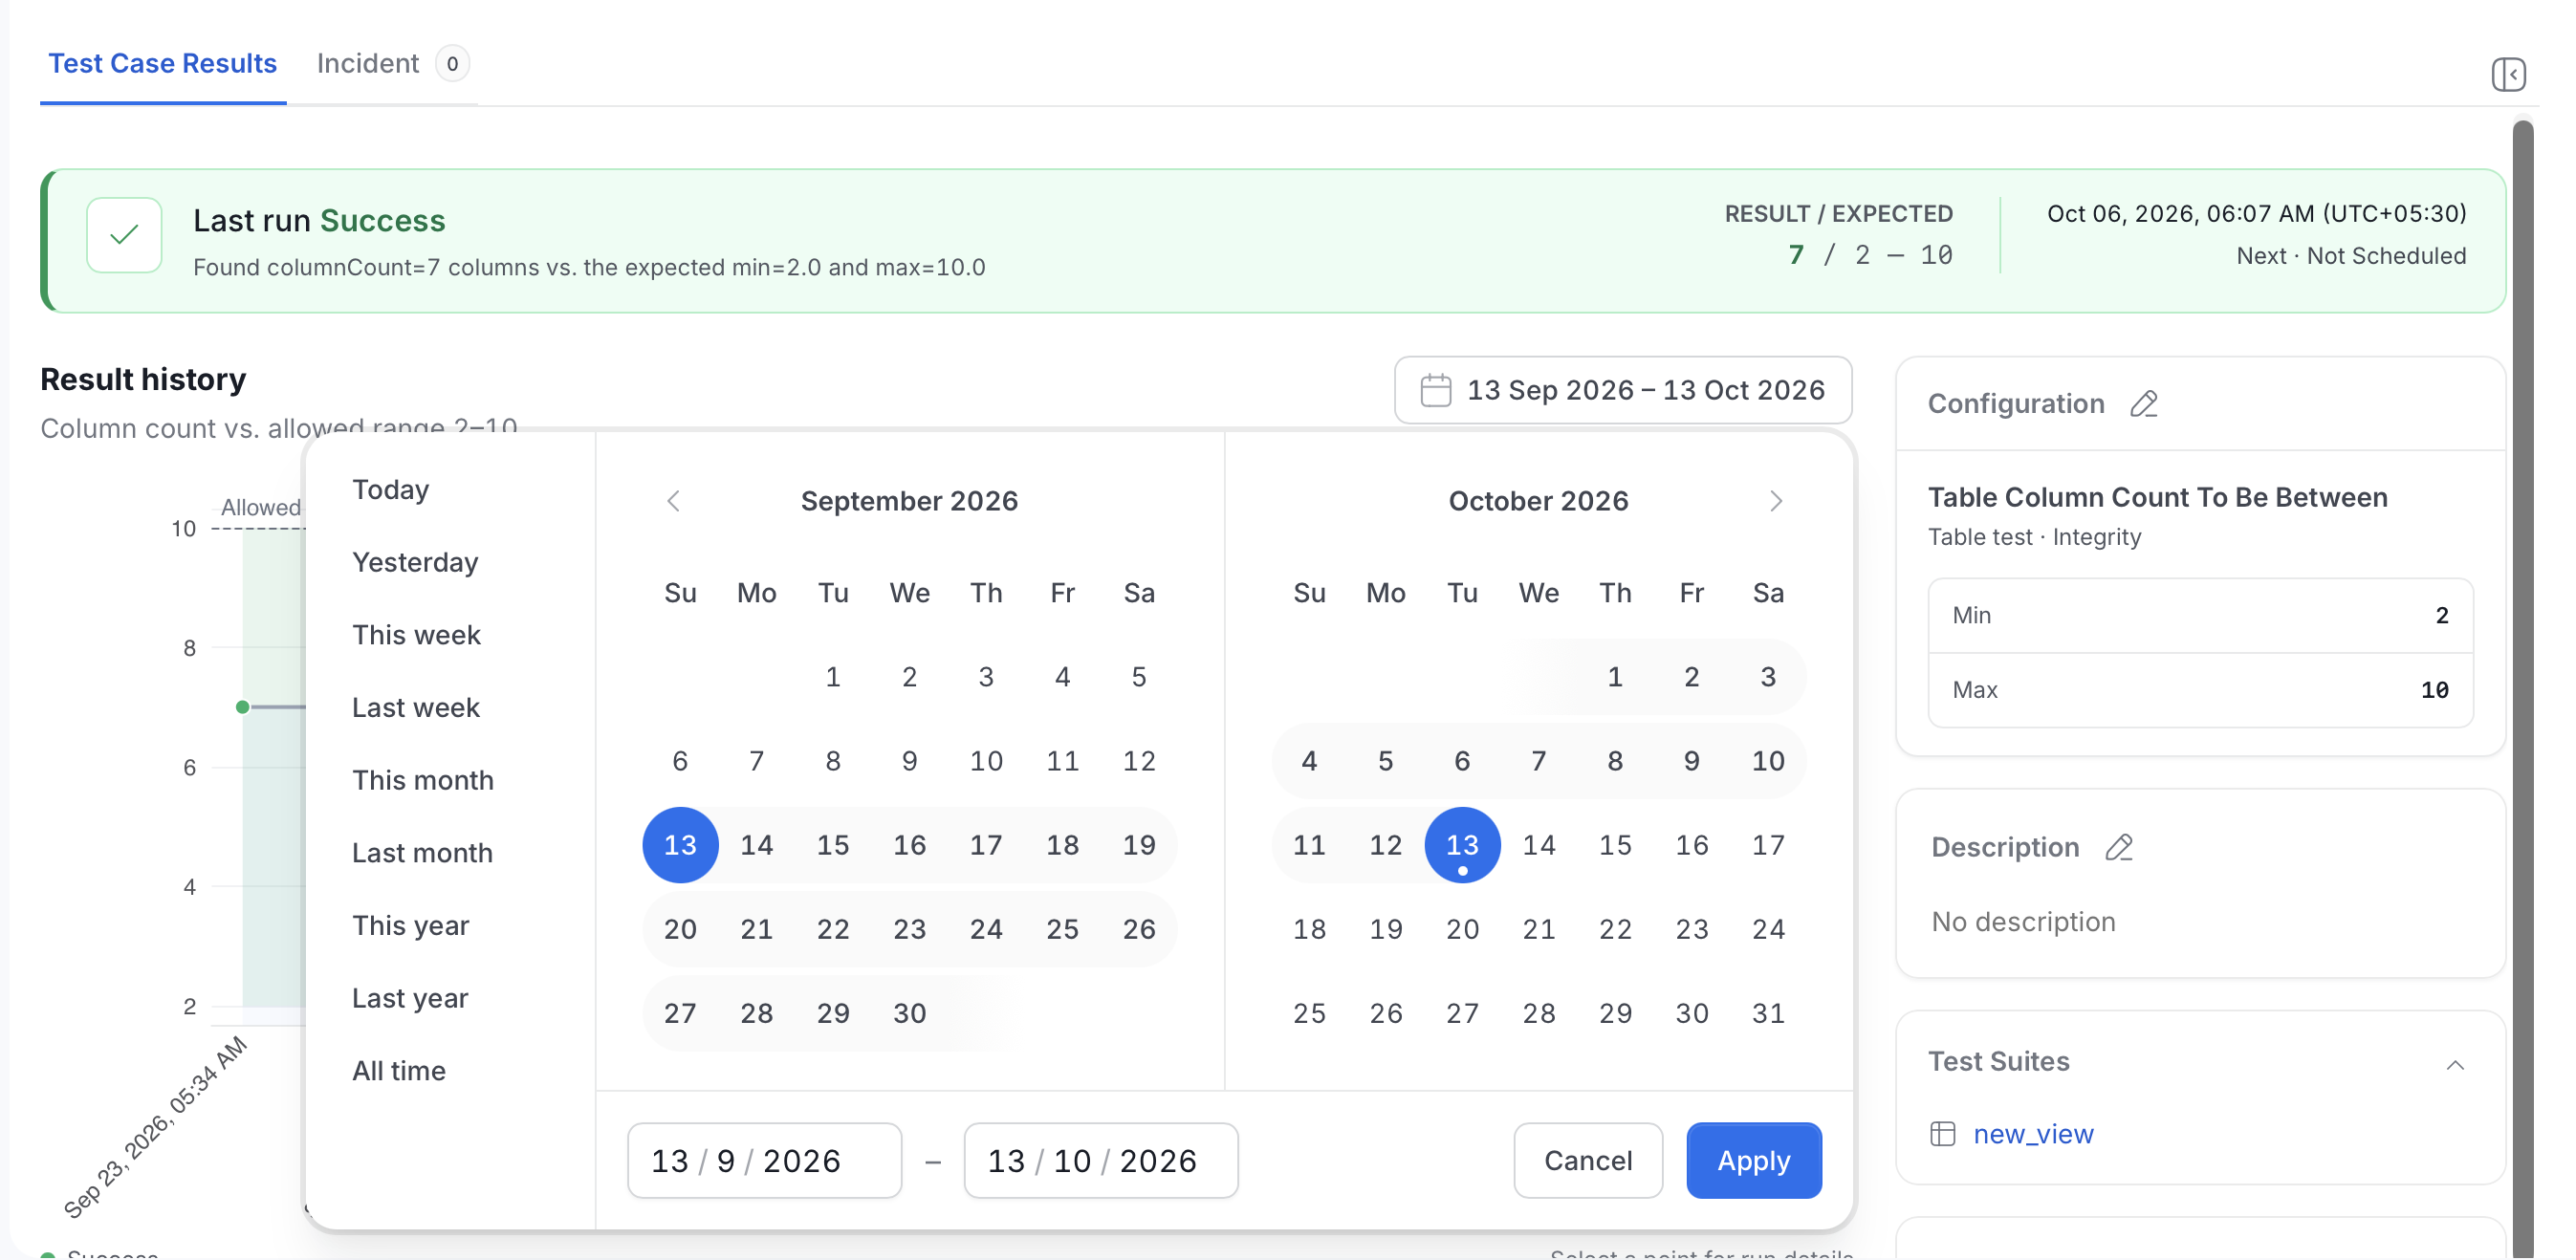Pick September 30 in the calendar
This screenshot has width=2576, height=1260.
click(x=909, y=1013)
